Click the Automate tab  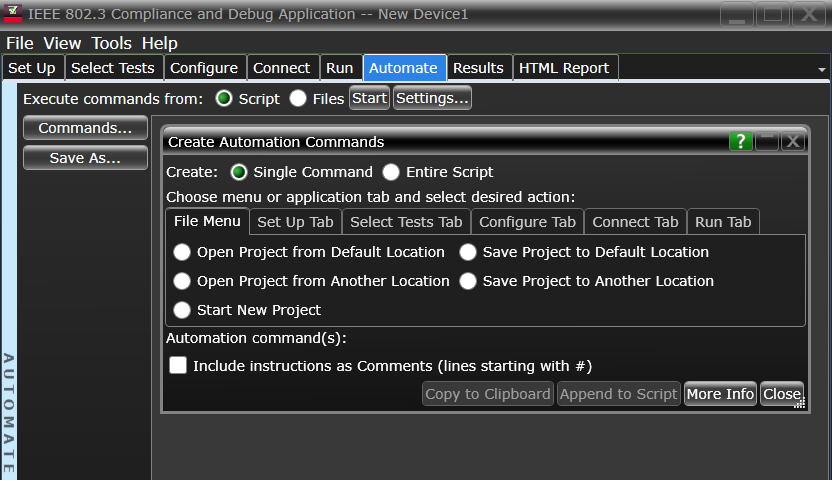(x=404, y=68)
